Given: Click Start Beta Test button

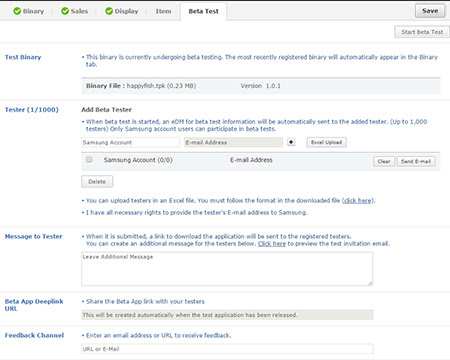Looking at the screenshot, I should point(422,32).
